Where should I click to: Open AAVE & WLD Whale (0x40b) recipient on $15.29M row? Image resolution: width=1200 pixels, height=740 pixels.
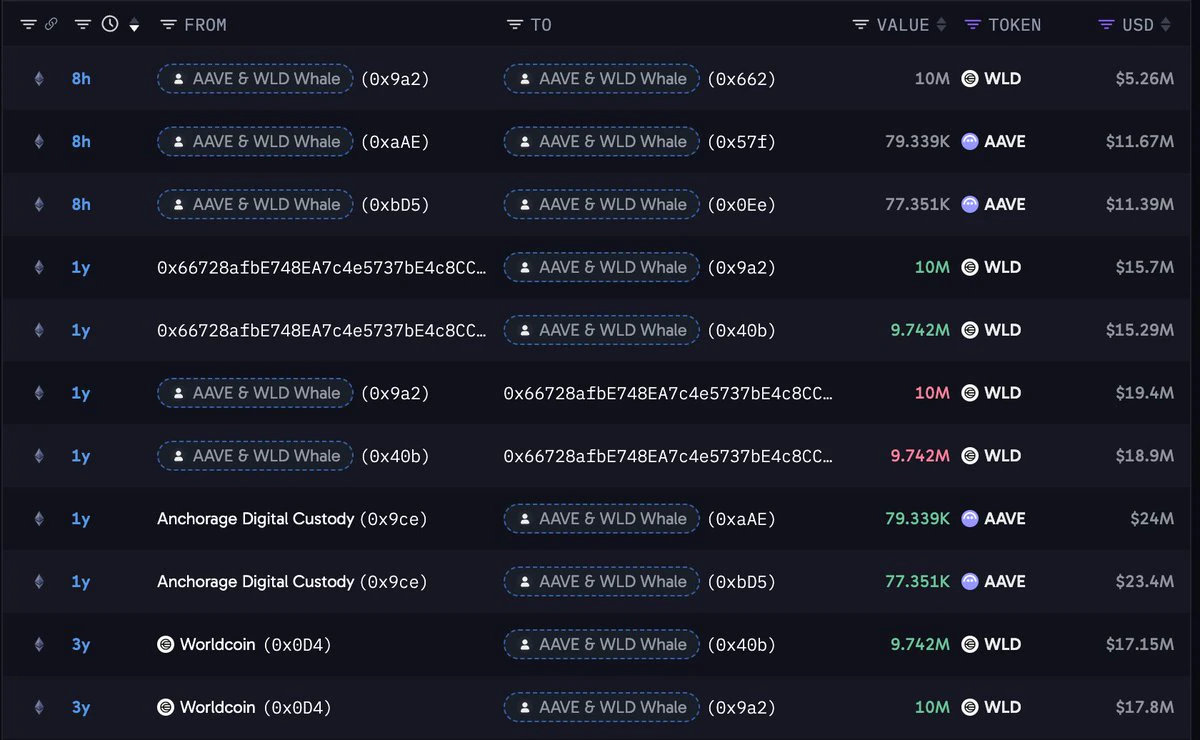pyautogui.click(x=640, y=330)
